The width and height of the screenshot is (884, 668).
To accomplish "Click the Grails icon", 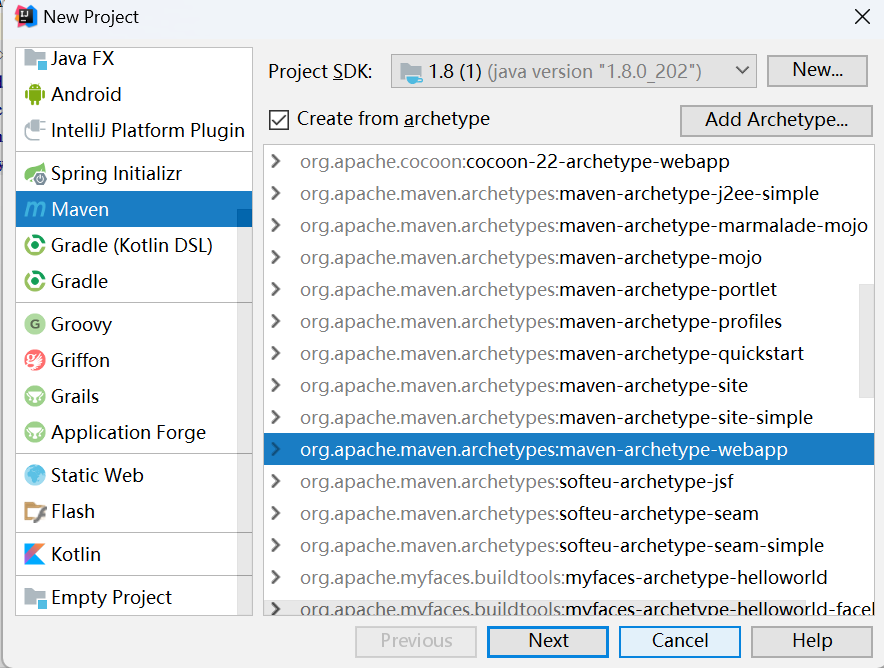I will [x=35, y=396].
